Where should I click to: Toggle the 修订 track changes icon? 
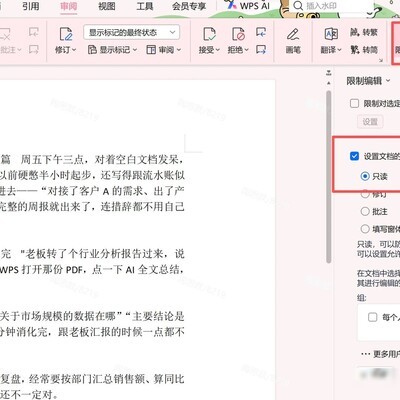coord(66,34)
